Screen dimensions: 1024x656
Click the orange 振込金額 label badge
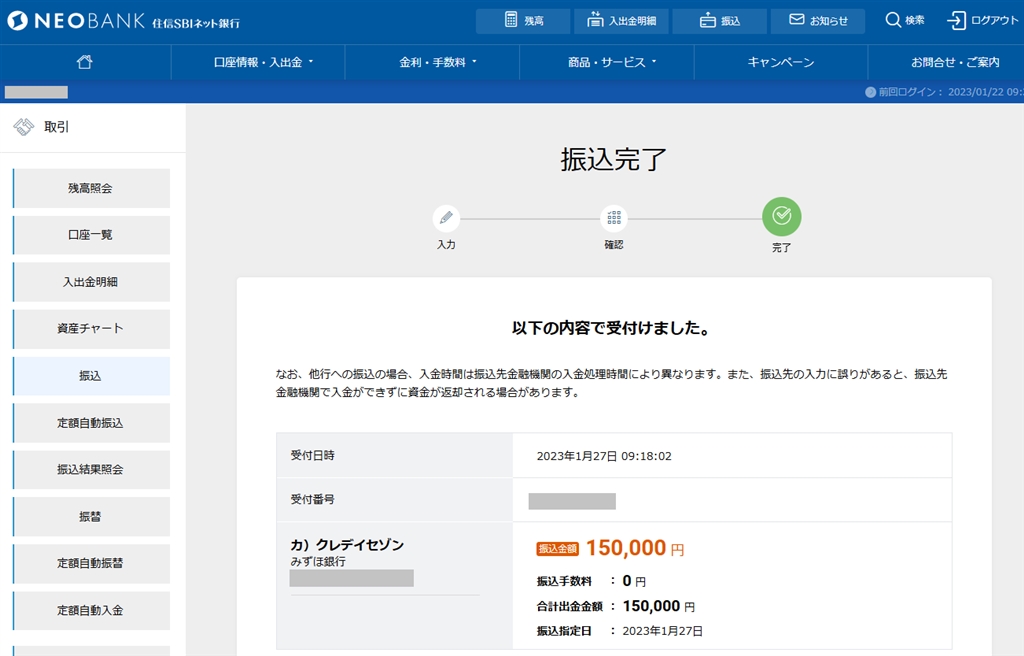558,549
